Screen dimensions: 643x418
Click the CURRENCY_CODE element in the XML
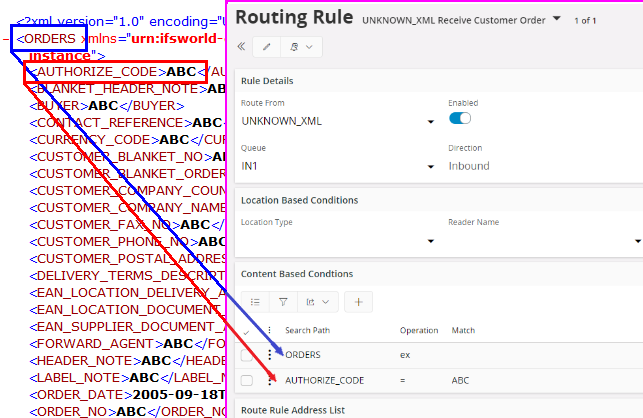(x=127, y=140)
